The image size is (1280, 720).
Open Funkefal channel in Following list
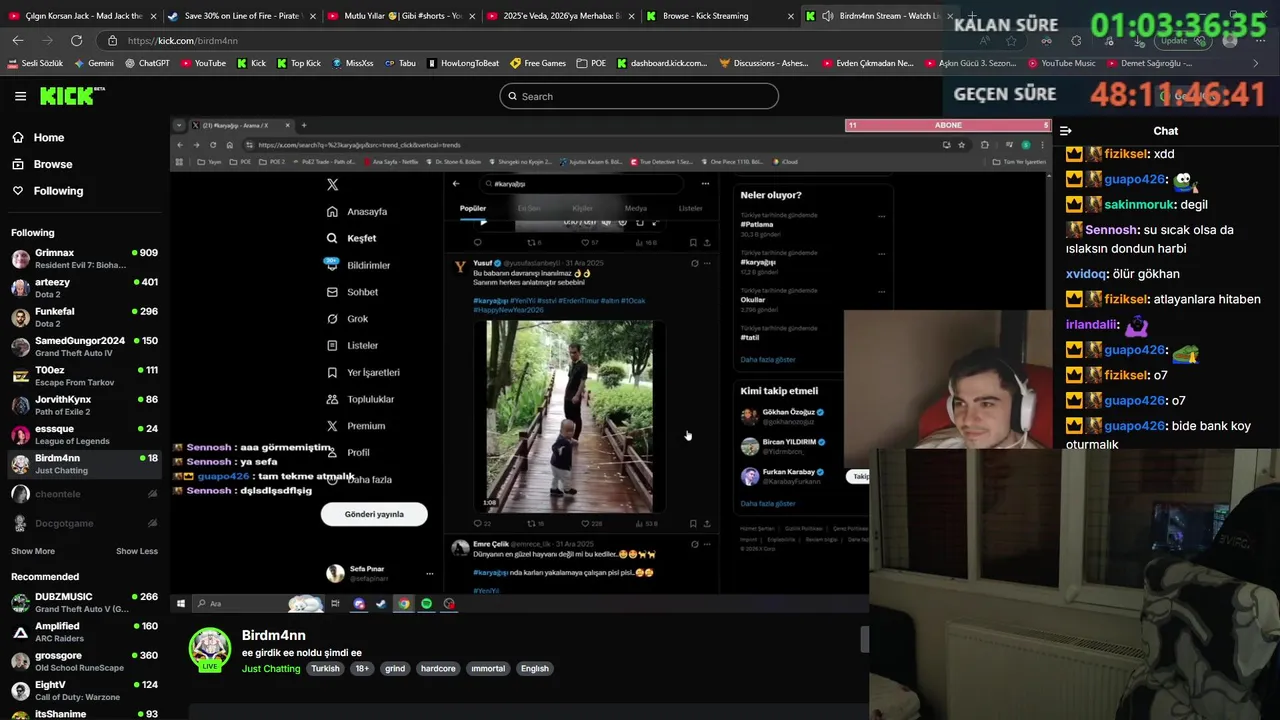(x=84, y=317)
